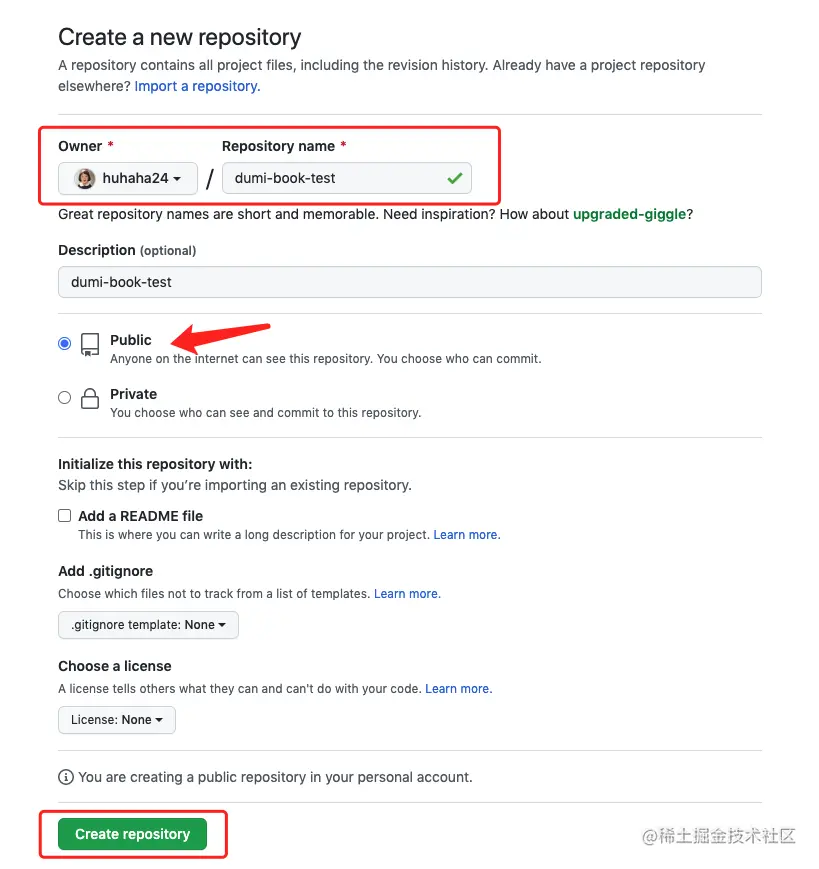Select the Public radio button

click(65, 344)
